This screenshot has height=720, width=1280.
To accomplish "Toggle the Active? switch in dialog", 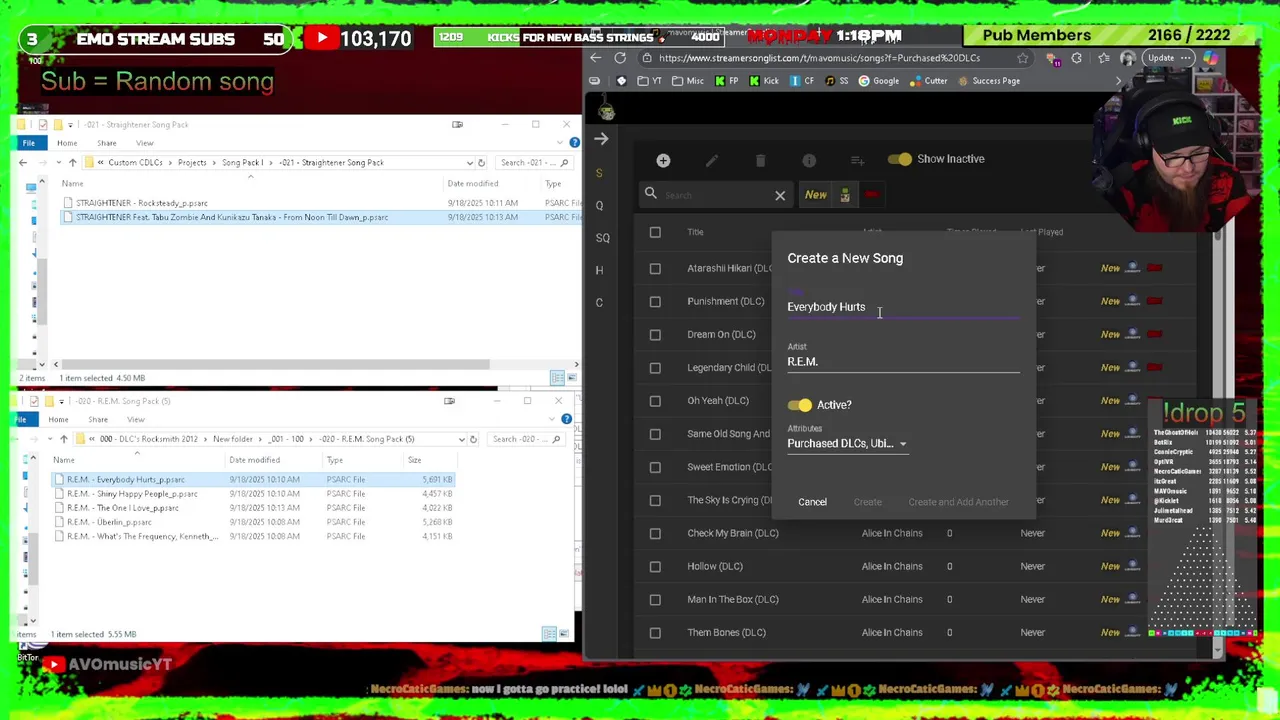I will pyautogui.click(x=799, y=405).
